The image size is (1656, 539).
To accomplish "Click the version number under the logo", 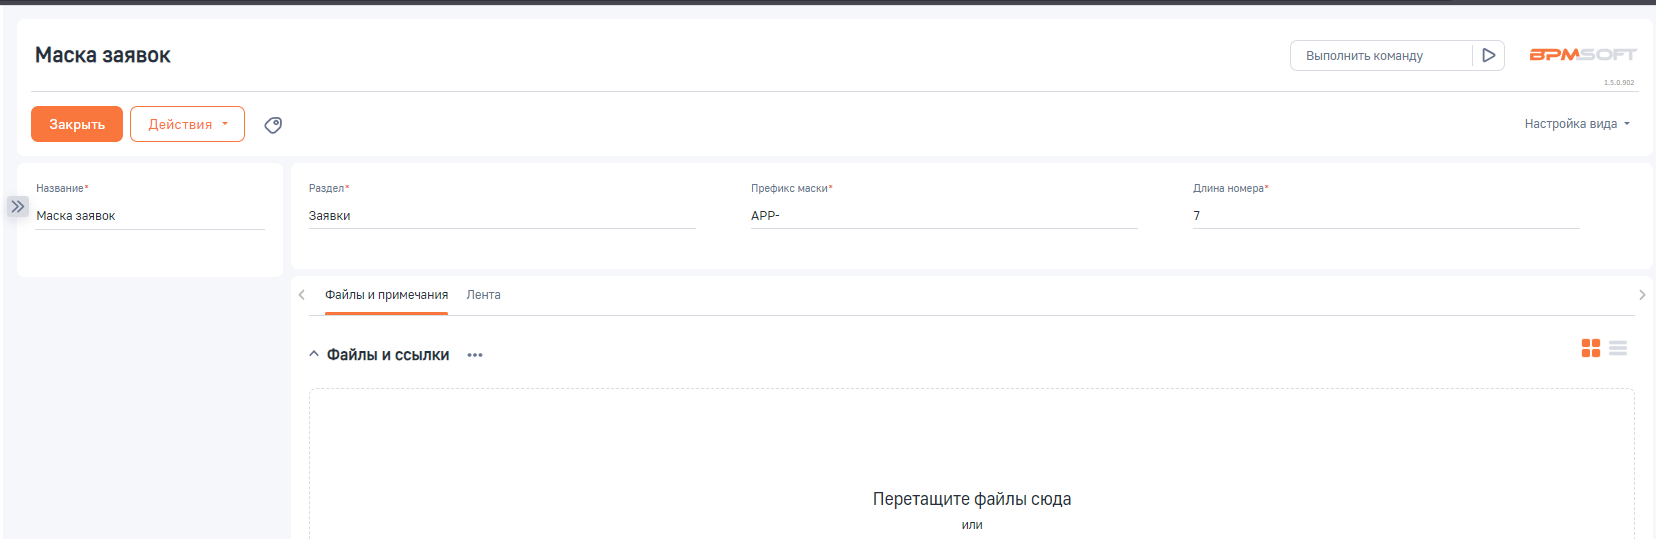I will [x=1619, y=83].
